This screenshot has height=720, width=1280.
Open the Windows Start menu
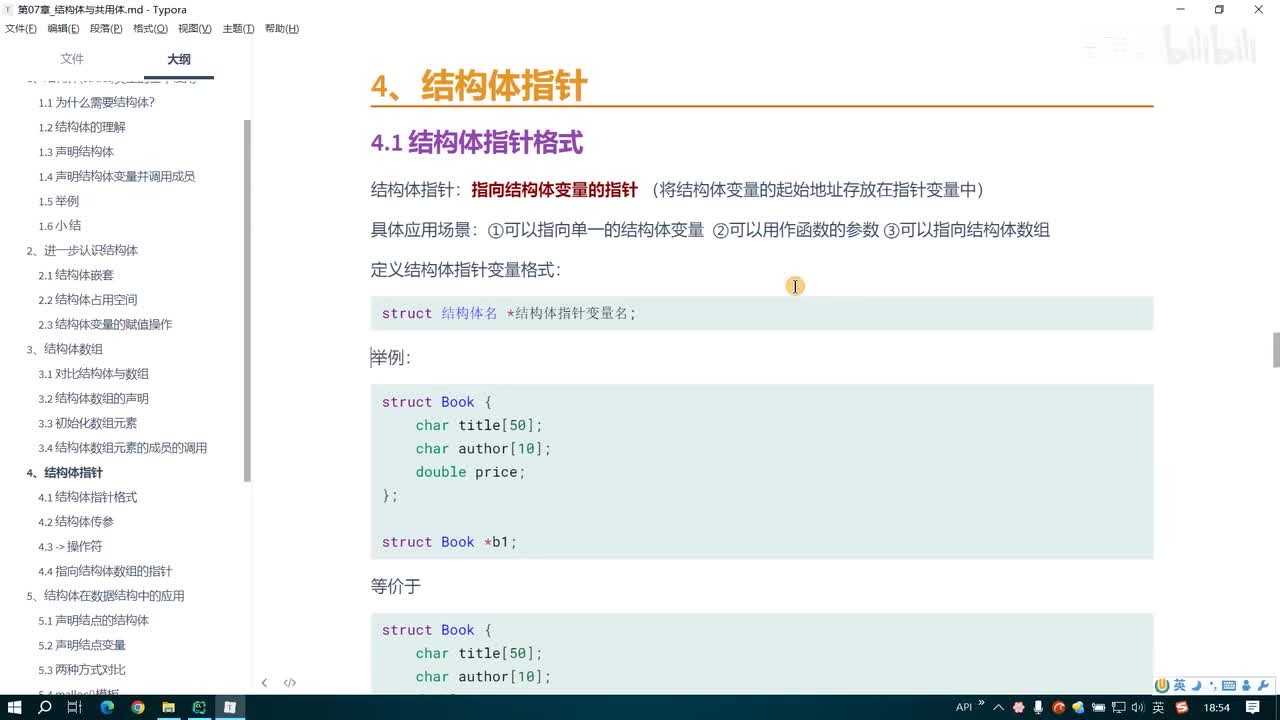click(15, 707)
